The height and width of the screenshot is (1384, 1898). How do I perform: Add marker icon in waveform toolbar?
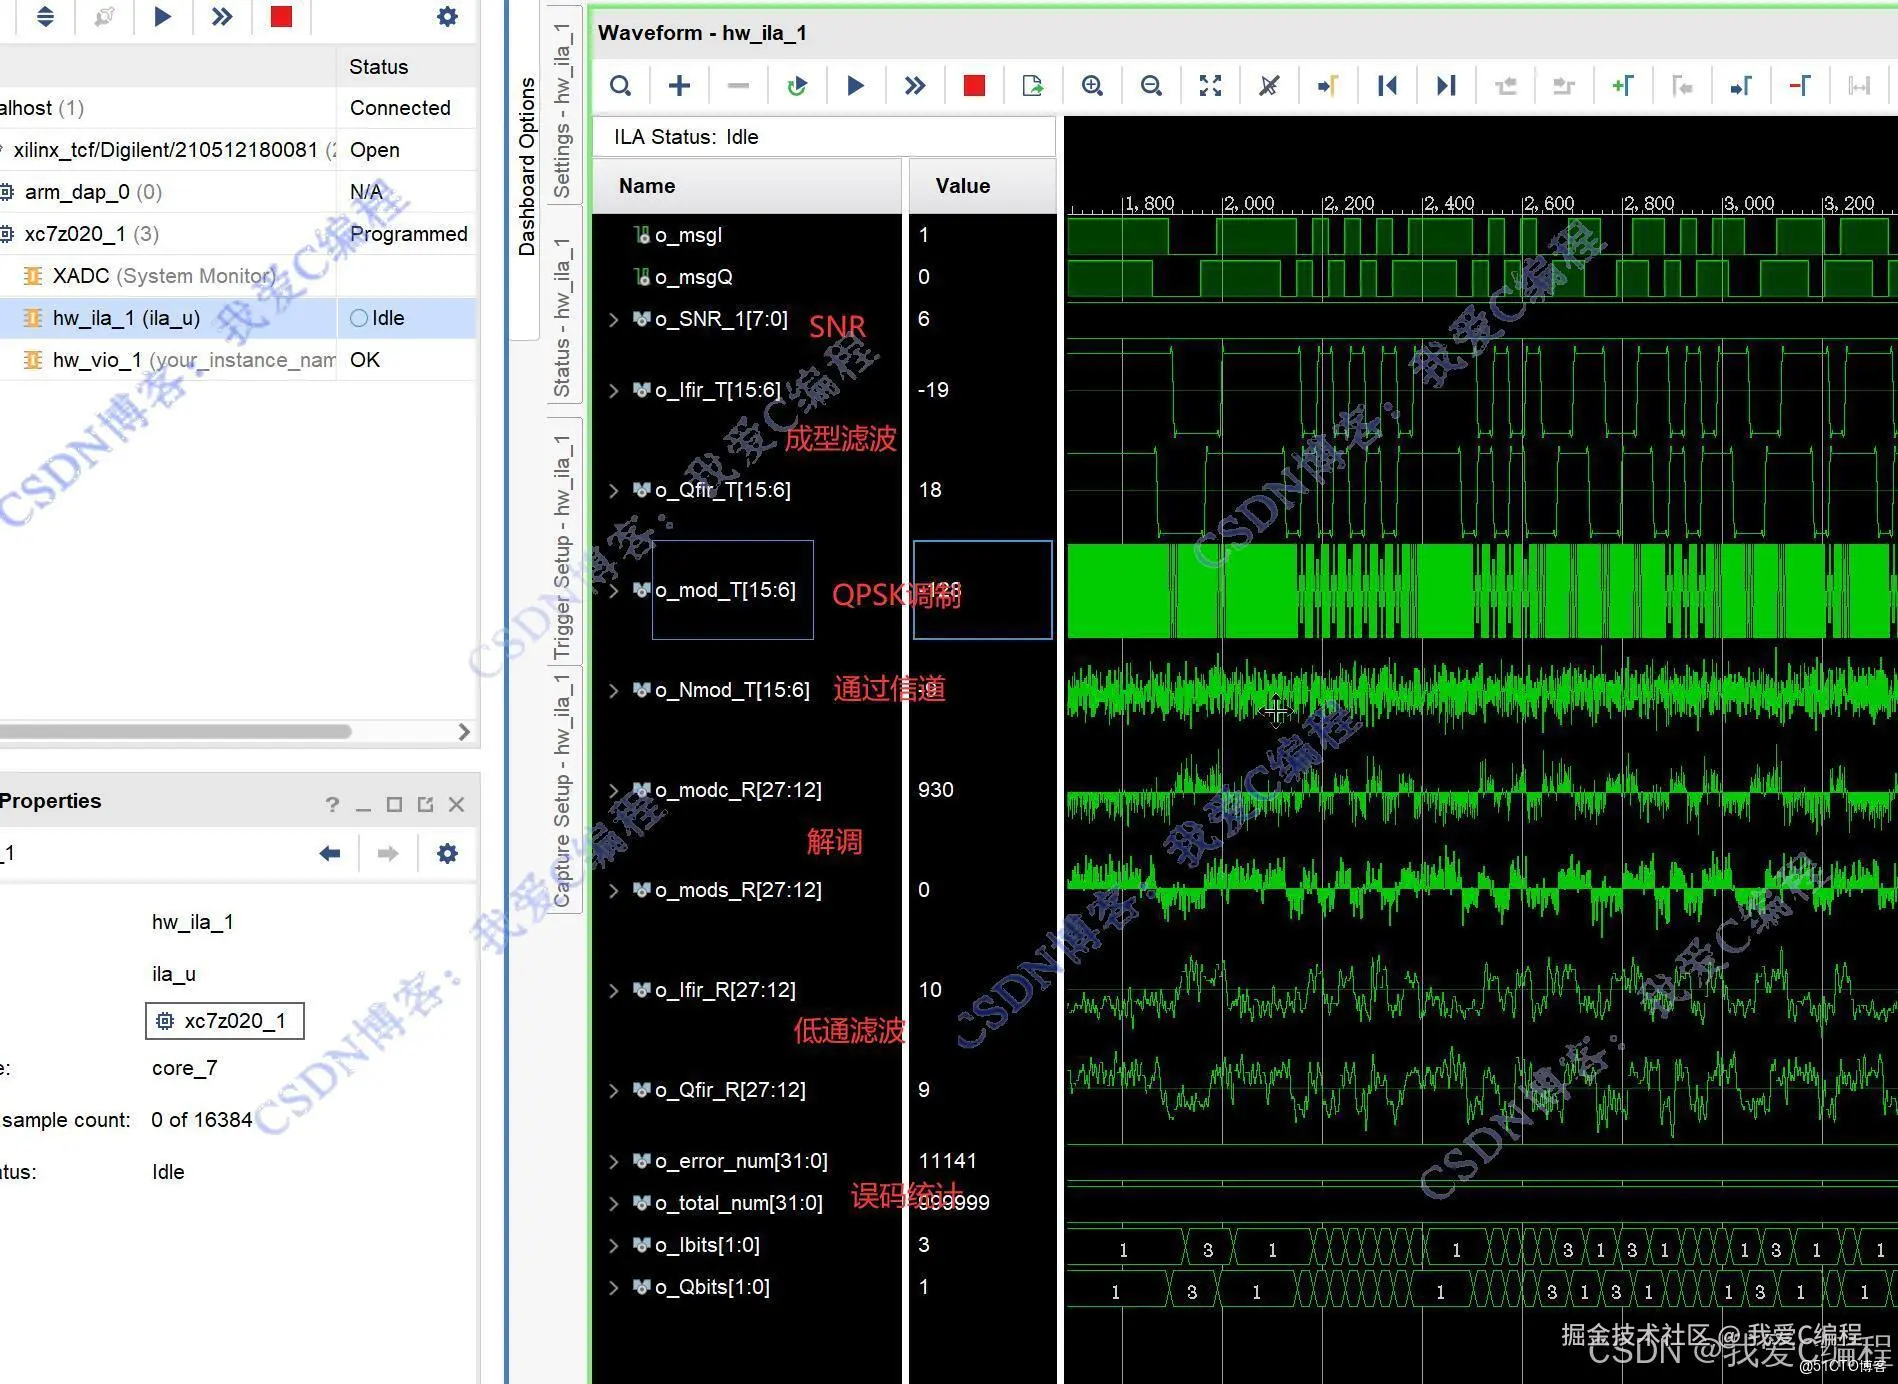pyautogui.click(x=1623, y=86)
